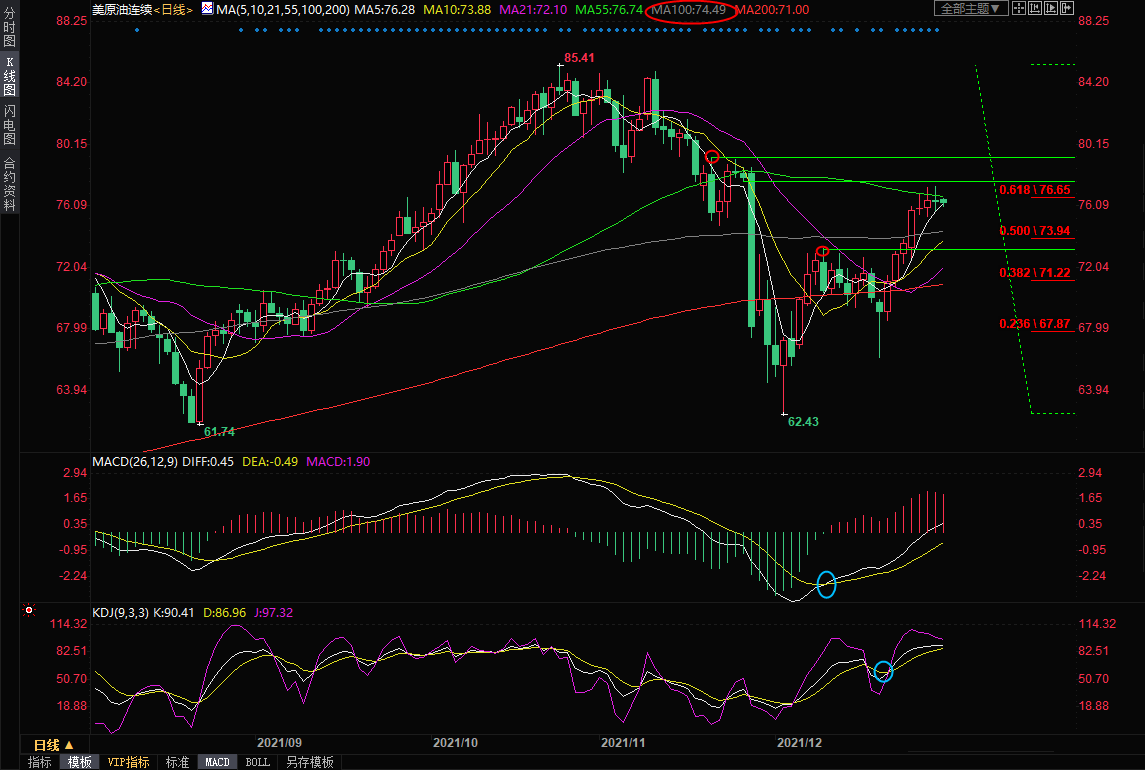
Task: Click 另存模板 to save template
Action: click(x=310, y=762)
